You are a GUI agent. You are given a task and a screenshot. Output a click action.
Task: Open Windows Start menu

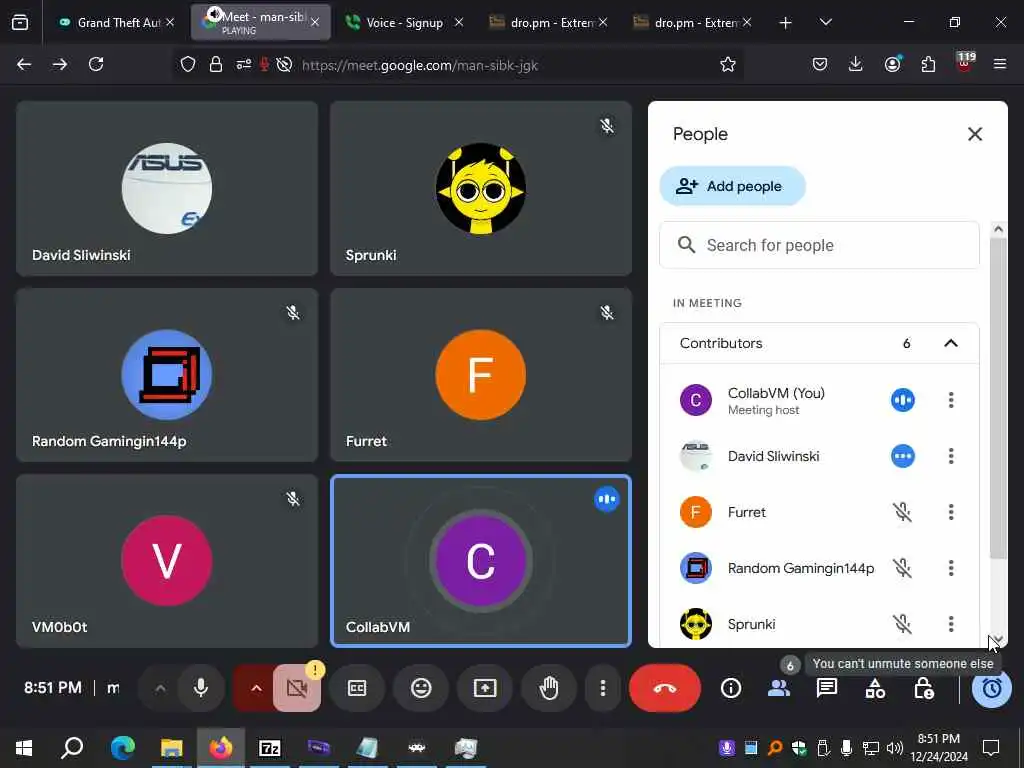(24, 747)
